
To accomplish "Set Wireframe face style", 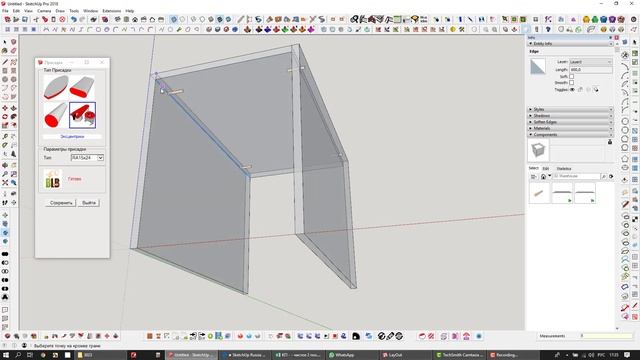I will coord(193,19).
